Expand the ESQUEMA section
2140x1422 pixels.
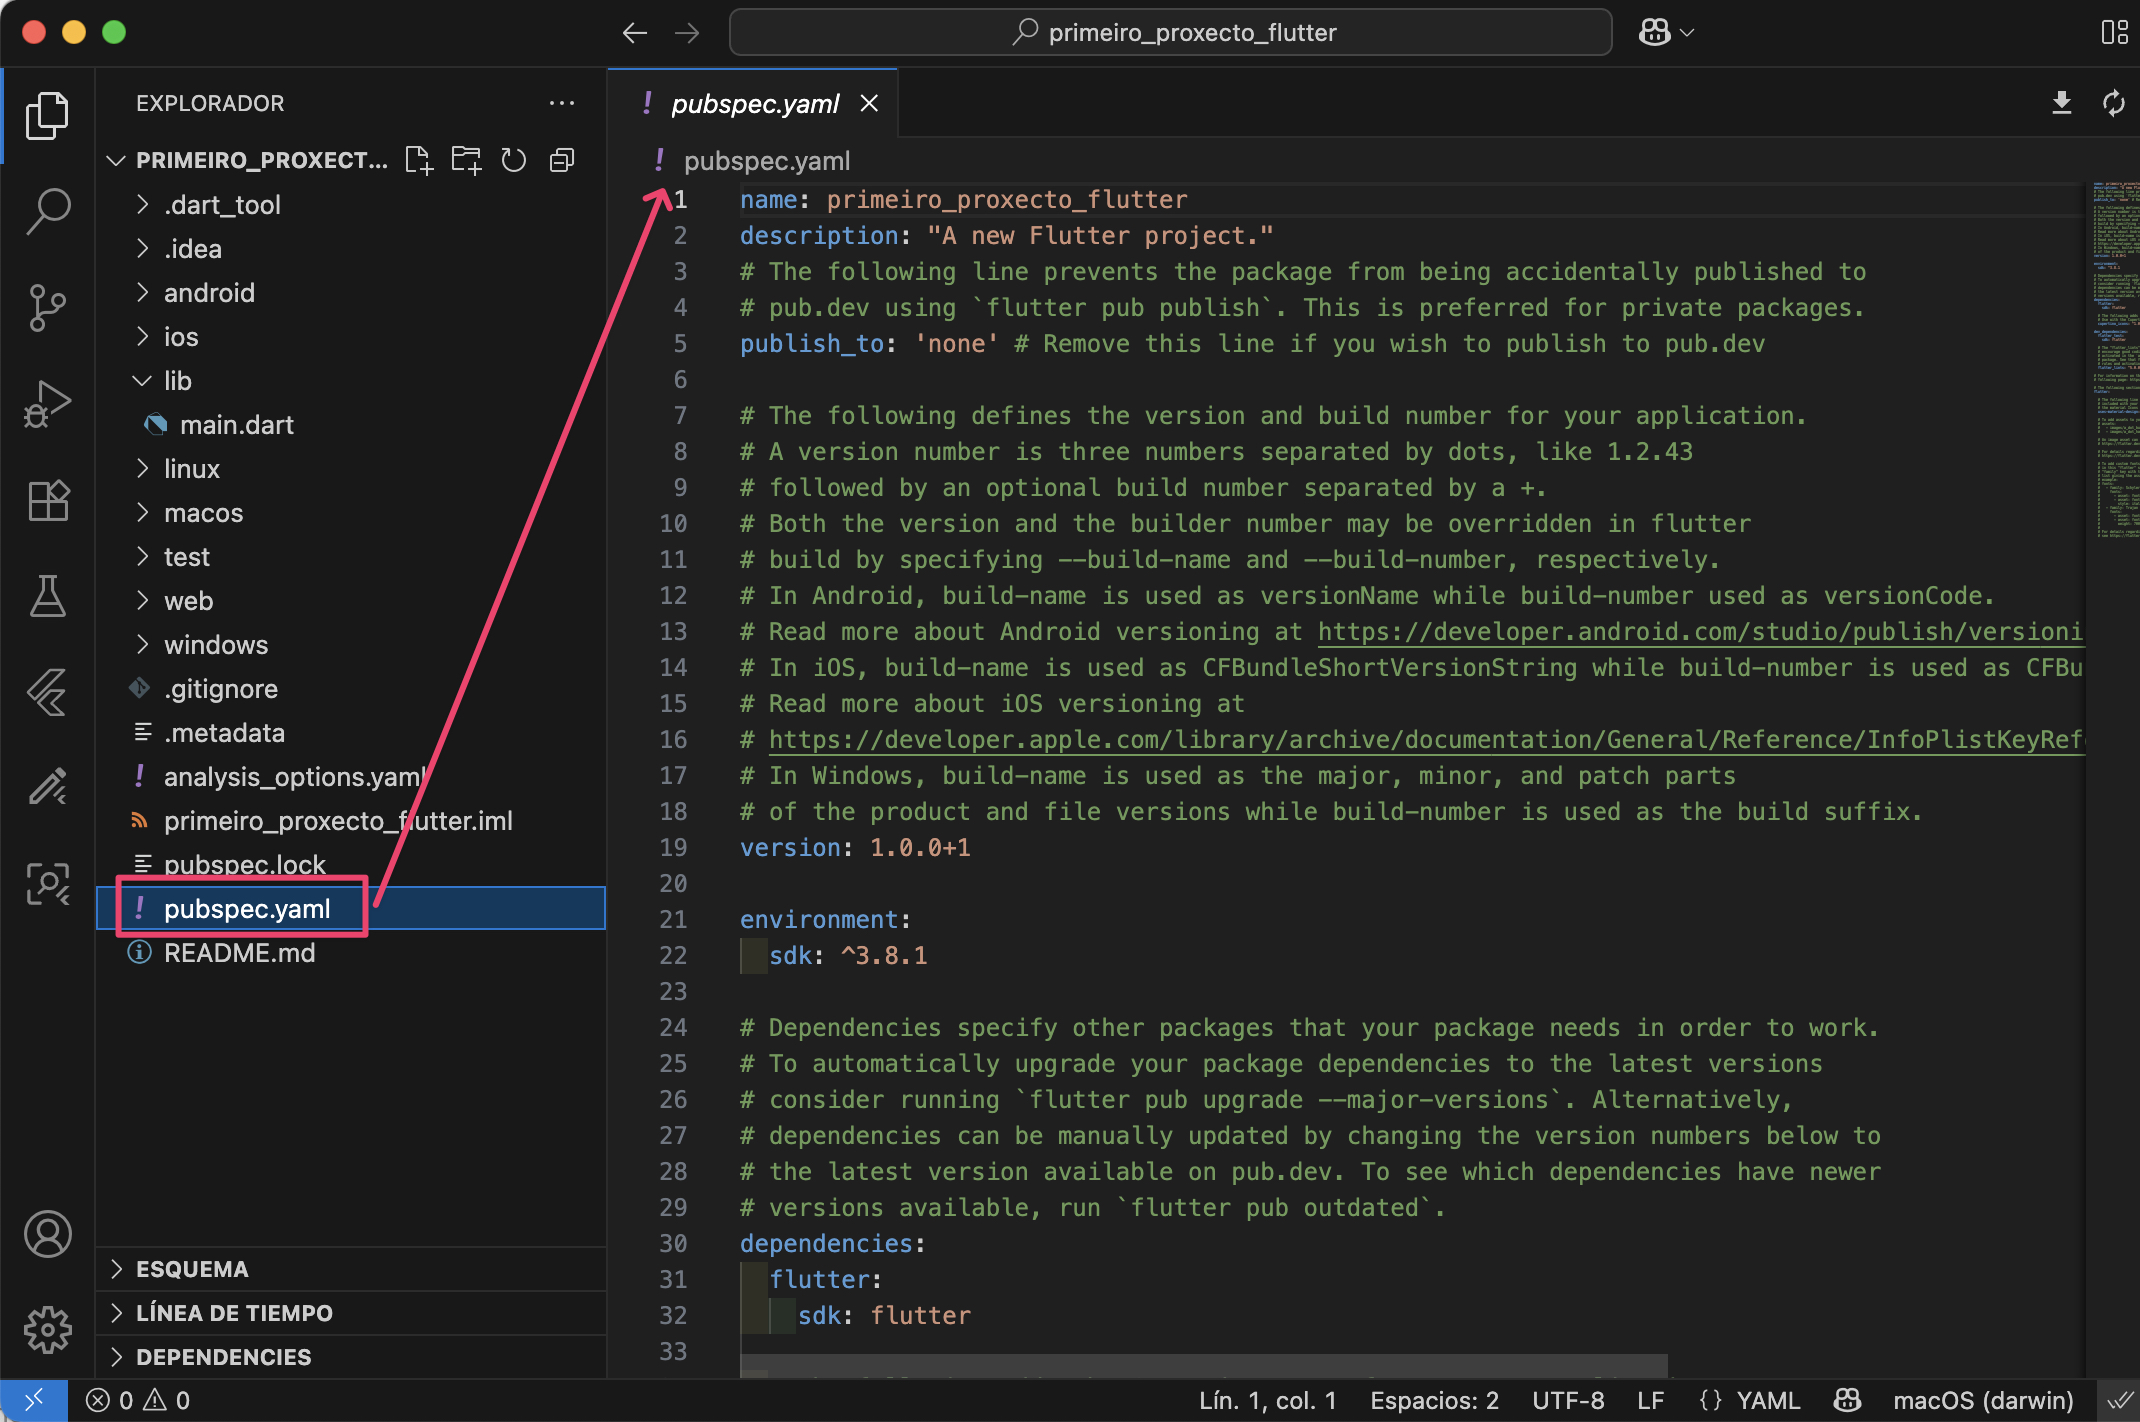(192, 1269)
